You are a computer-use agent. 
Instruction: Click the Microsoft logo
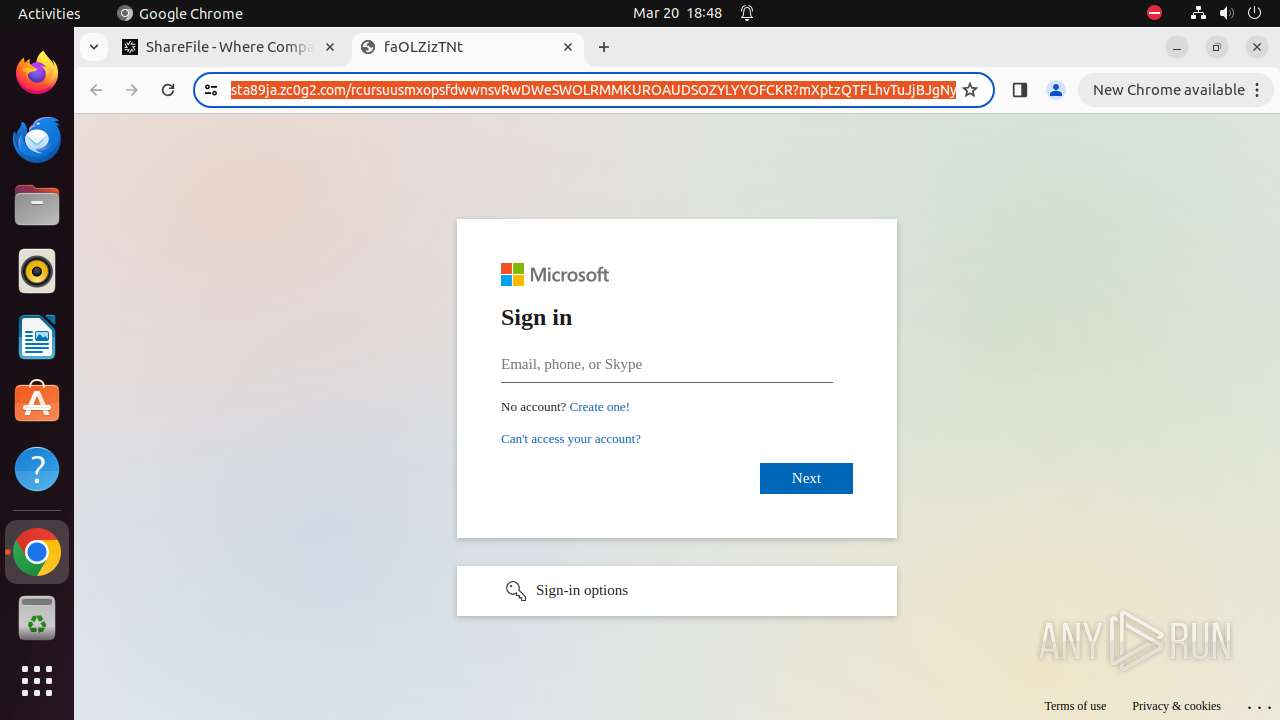coord(555,275)
